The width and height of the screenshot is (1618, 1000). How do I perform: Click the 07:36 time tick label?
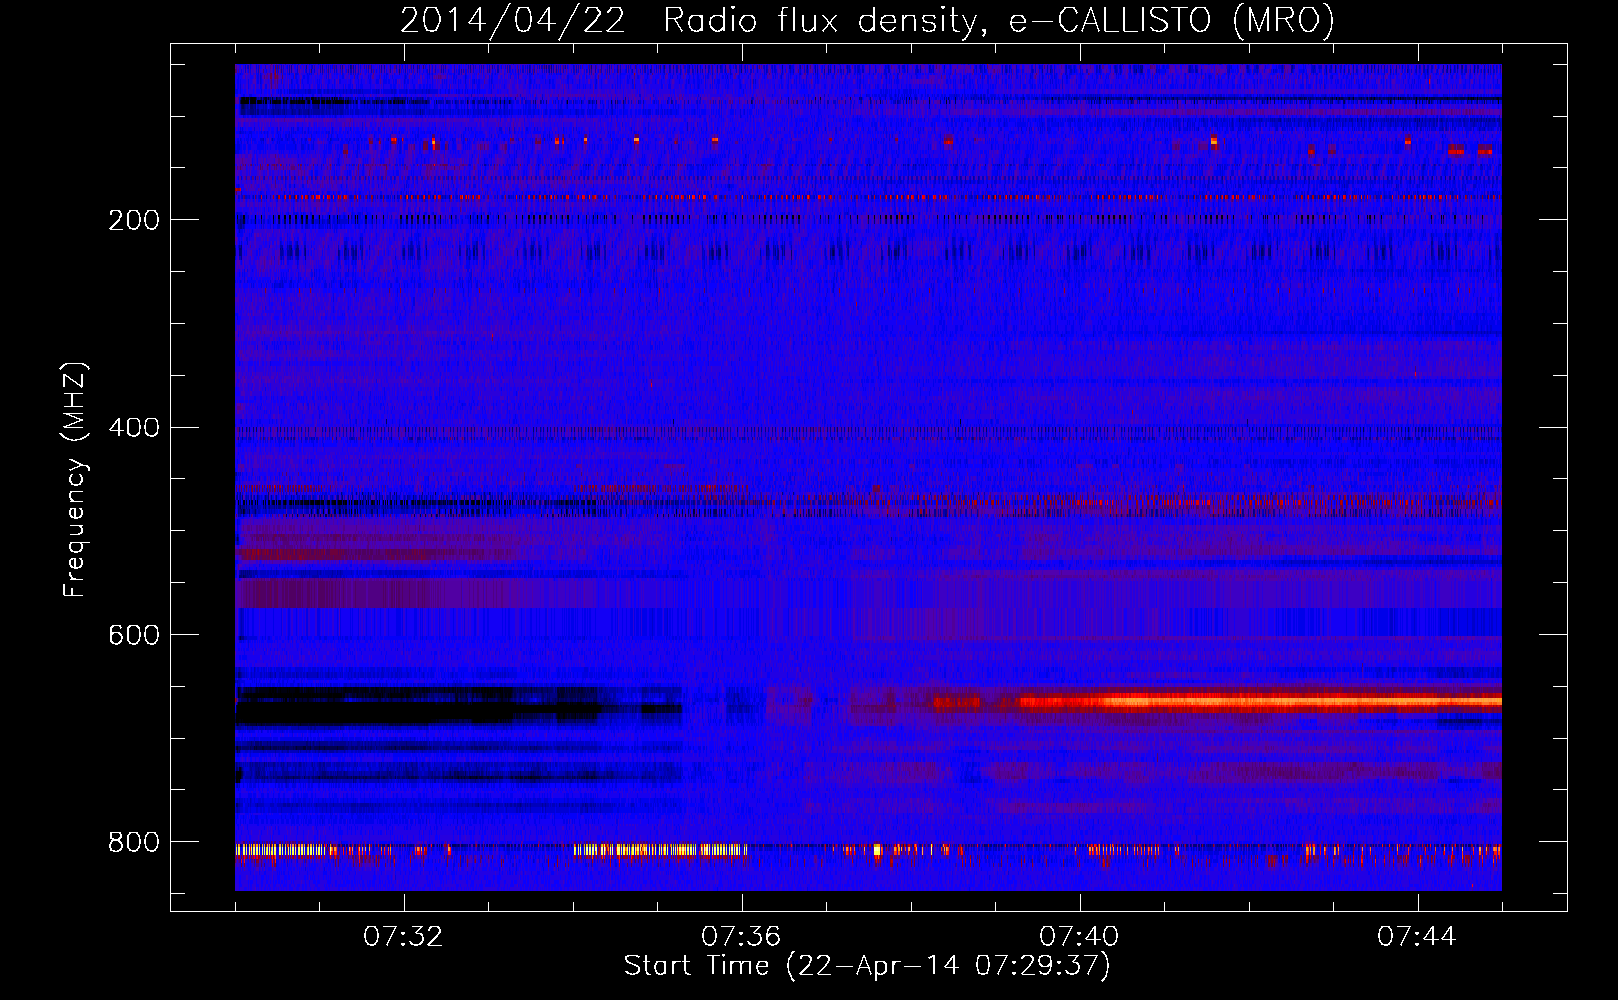tap(741, 937)
